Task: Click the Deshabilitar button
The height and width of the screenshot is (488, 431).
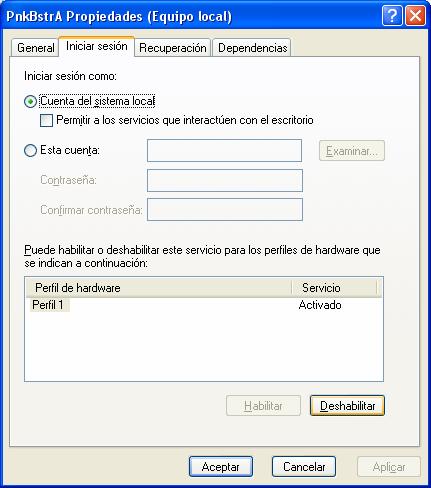Action: pos(347,406)
